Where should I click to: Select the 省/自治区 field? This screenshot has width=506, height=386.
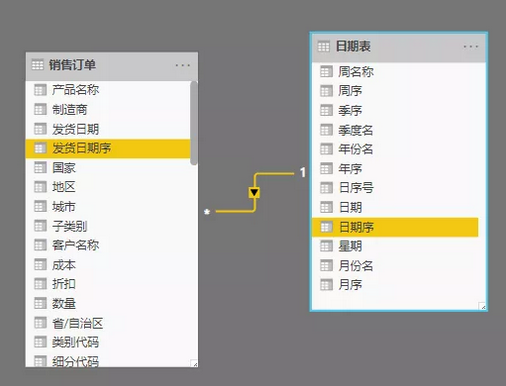(x=108, y=323)
